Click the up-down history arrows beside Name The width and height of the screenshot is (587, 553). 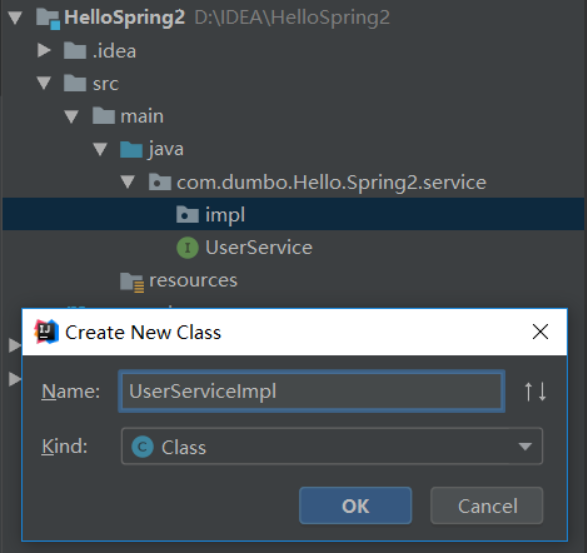pyautogui.click(x=535, y=392)
